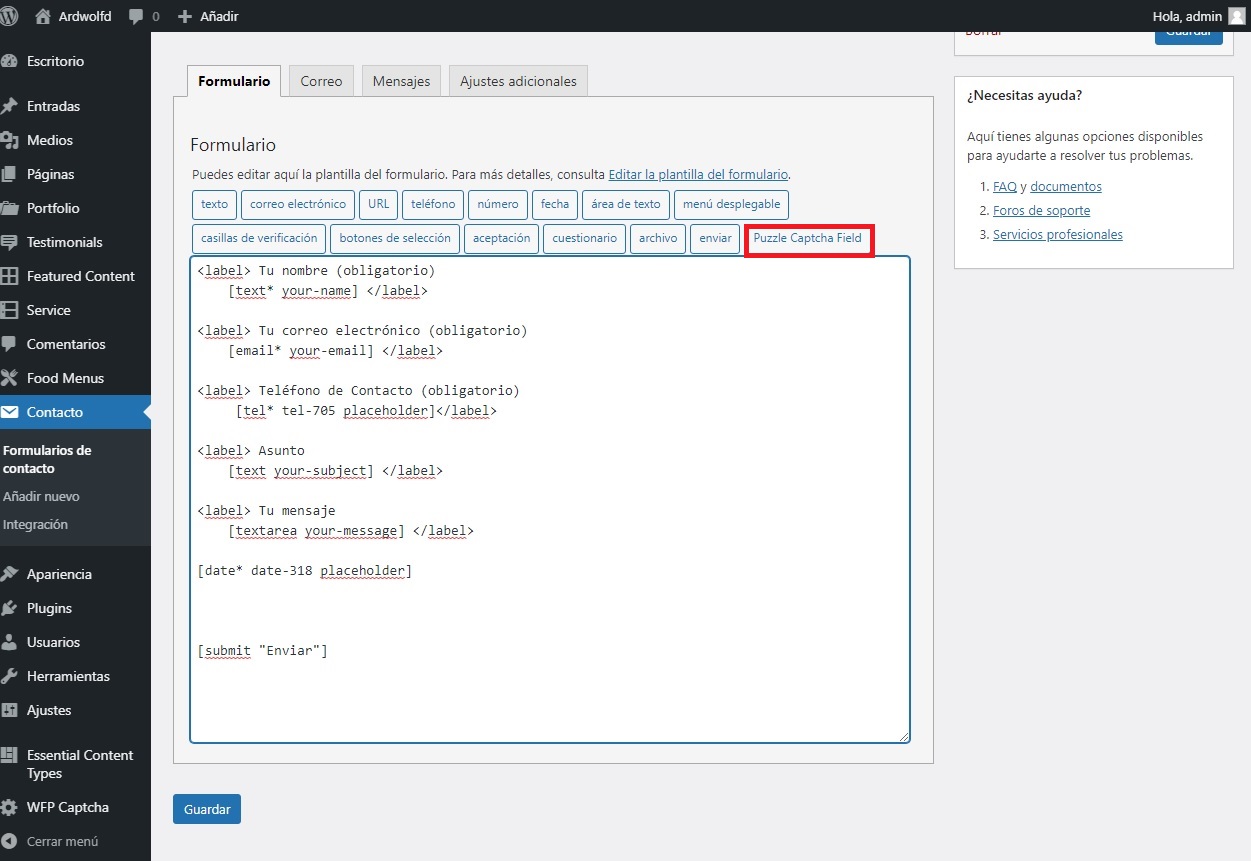Insert the Puzzle Captcha Field tag
Viewport: 1251px width, 861px height.
808,238
